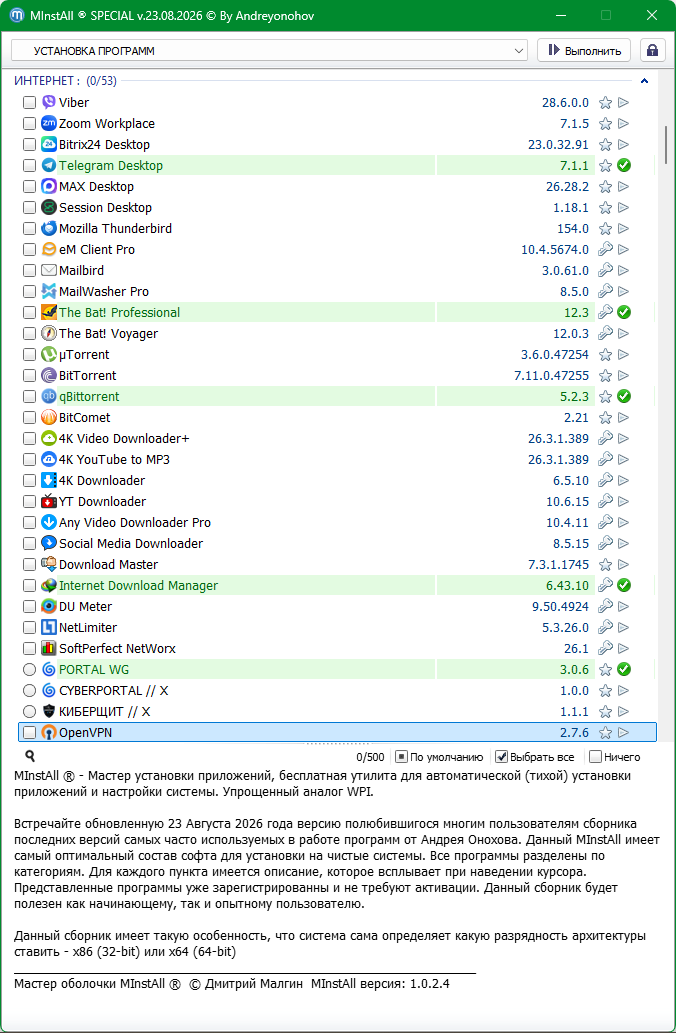Click the play arrow for BitComet

click(x=623, y=418)
